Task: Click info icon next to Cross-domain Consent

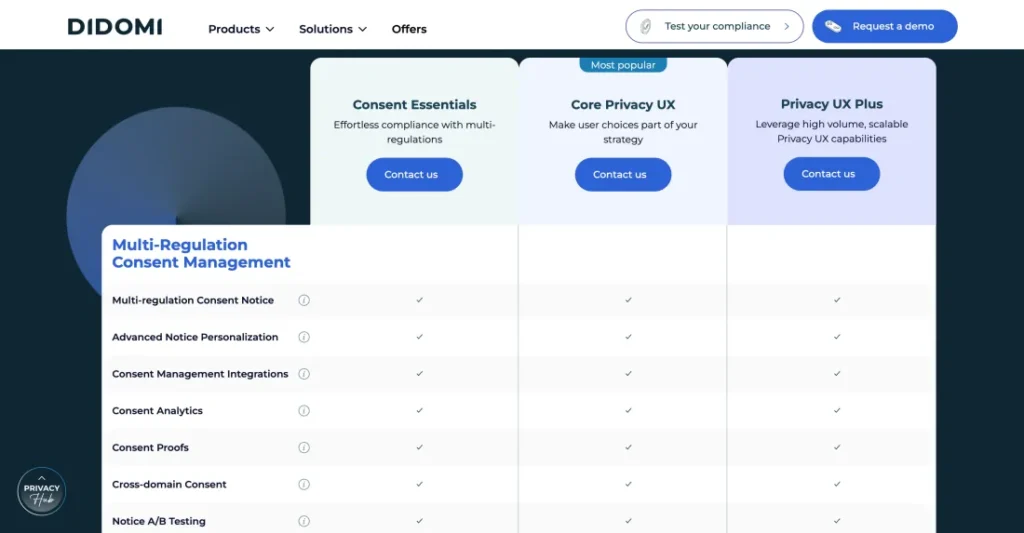Action: click(x=304, y=484)
